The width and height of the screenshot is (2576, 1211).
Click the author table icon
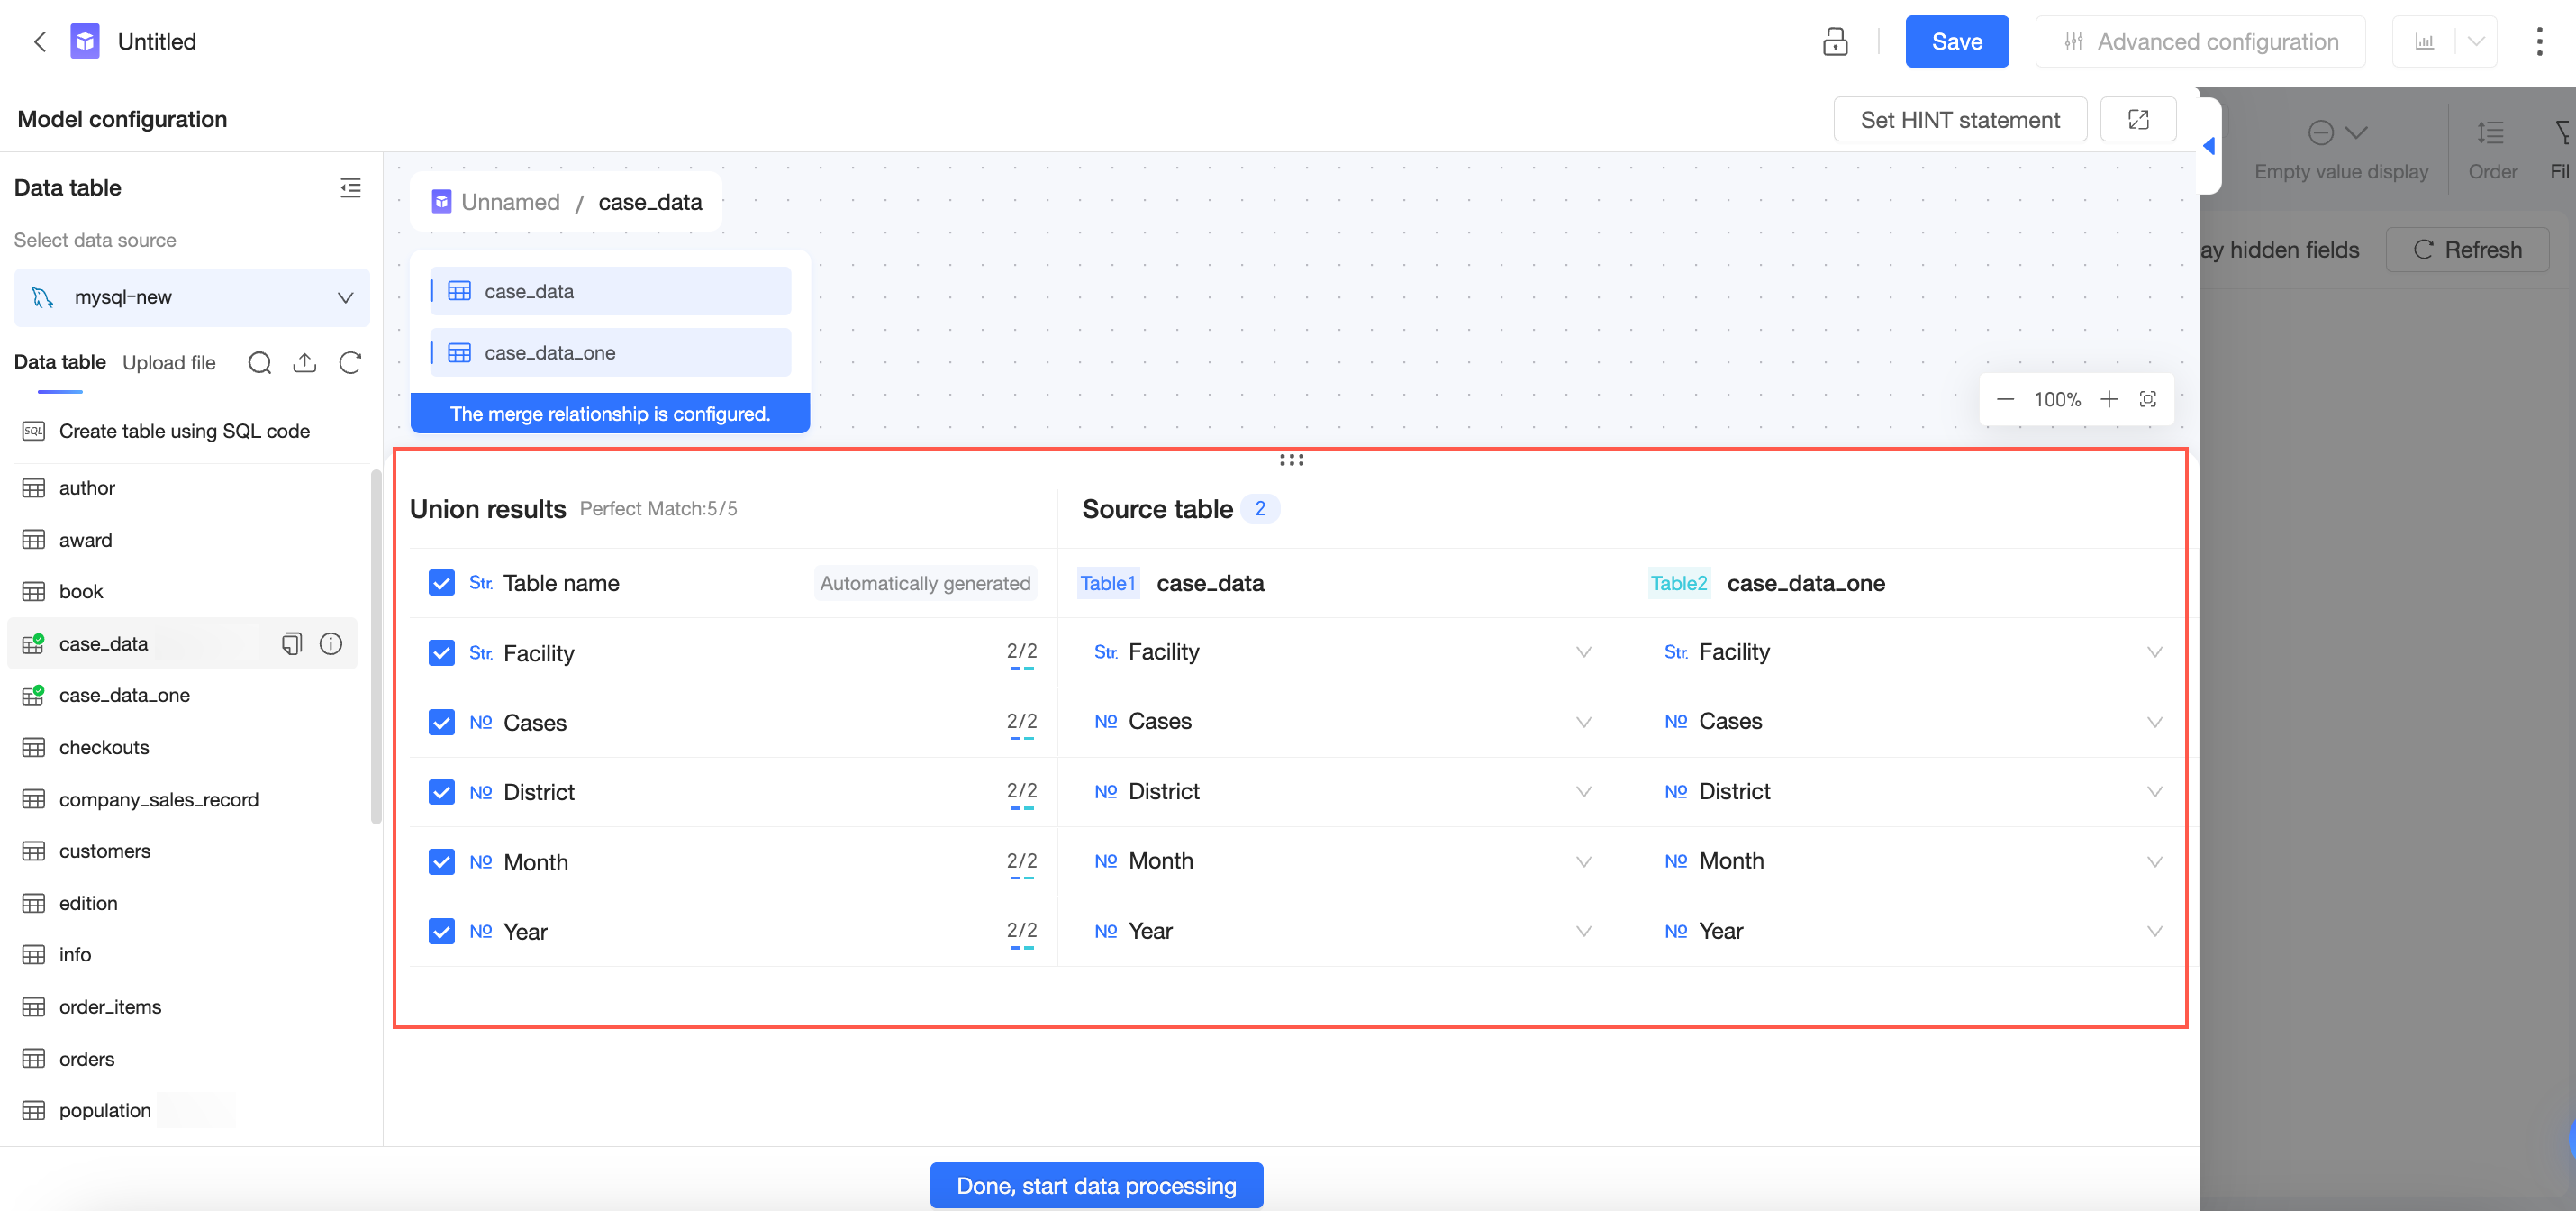click(33, 488)
